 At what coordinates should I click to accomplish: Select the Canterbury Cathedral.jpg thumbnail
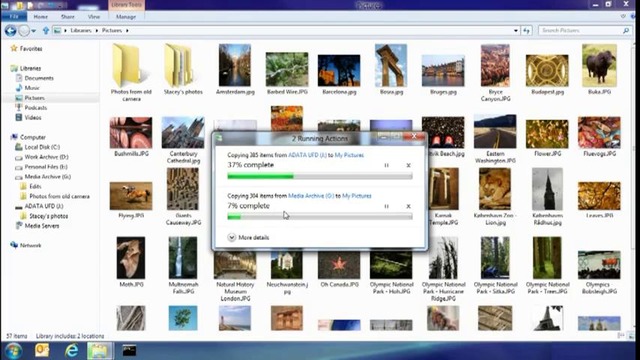click(183, 133)
